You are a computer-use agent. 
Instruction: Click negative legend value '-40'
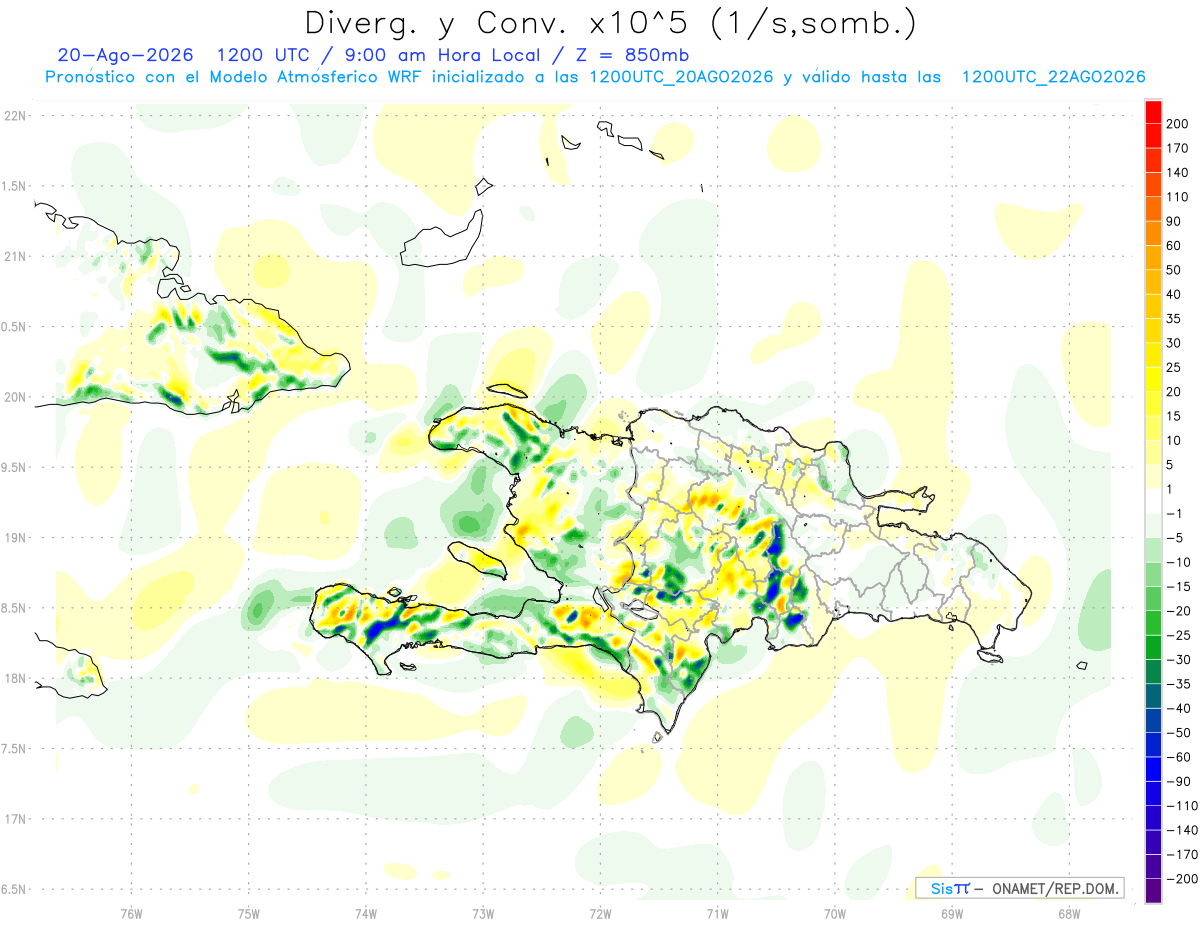(x=1178, y=708)
